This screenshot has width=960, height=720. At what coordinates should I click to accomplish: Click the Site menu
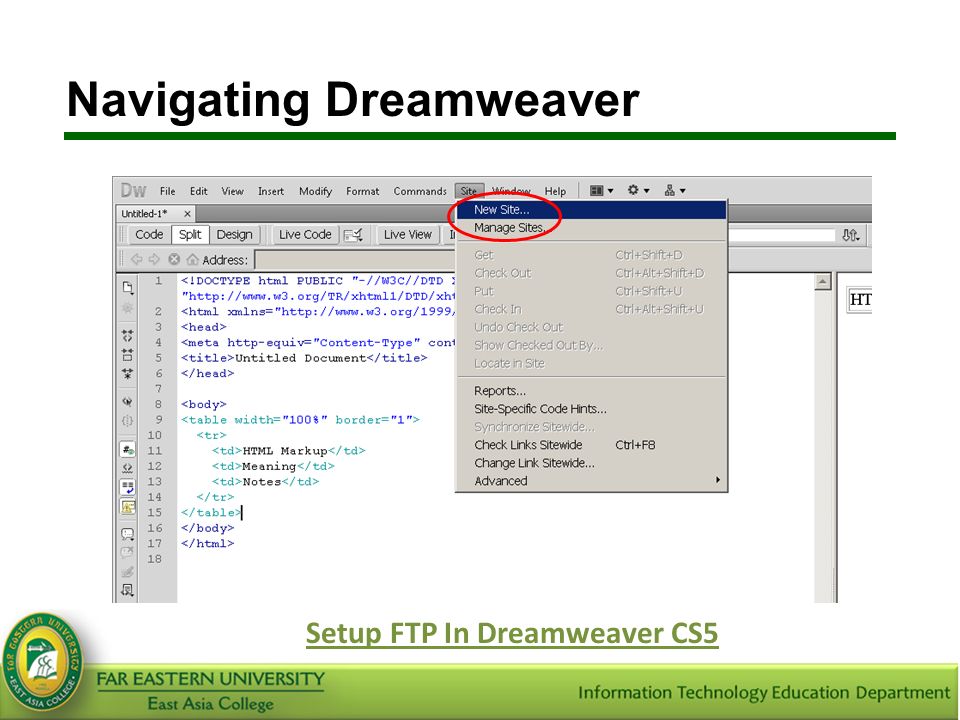(x=469, y=191)
